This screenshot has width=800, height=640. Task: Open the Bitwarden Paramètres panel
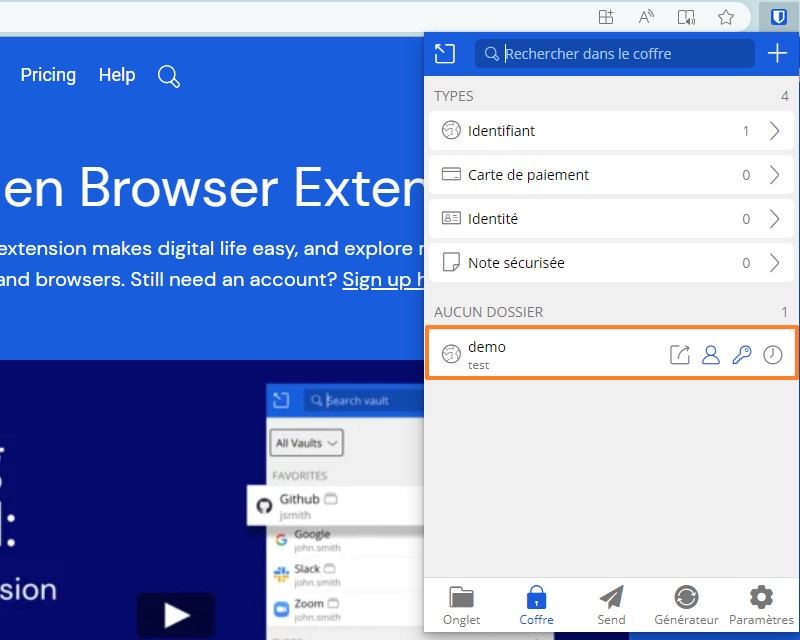click(x=761, y=605)
